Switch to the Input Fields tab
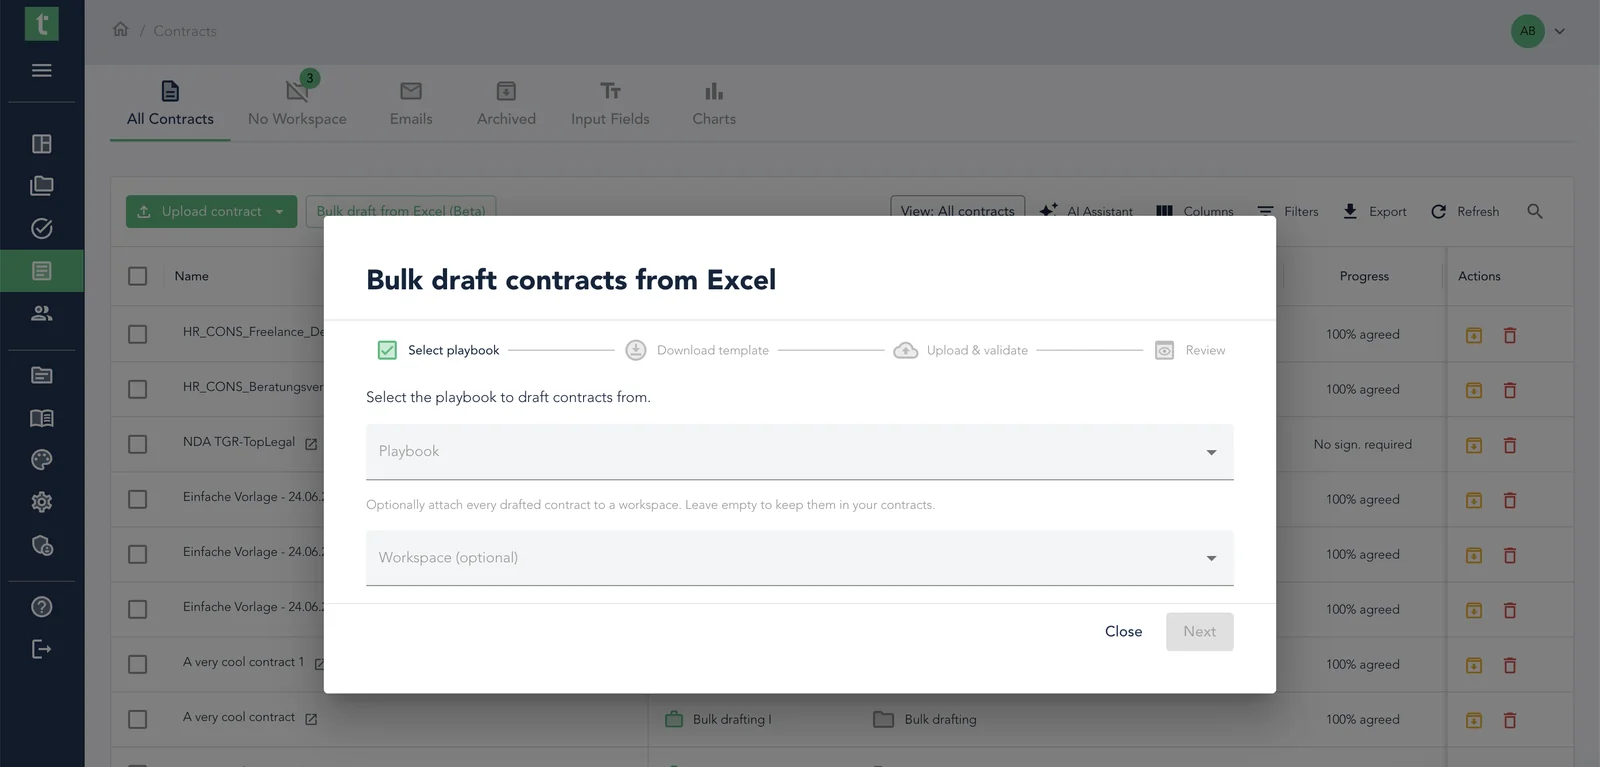The width and height of the screenshot is (1600, 767). (x=610, y=104)
